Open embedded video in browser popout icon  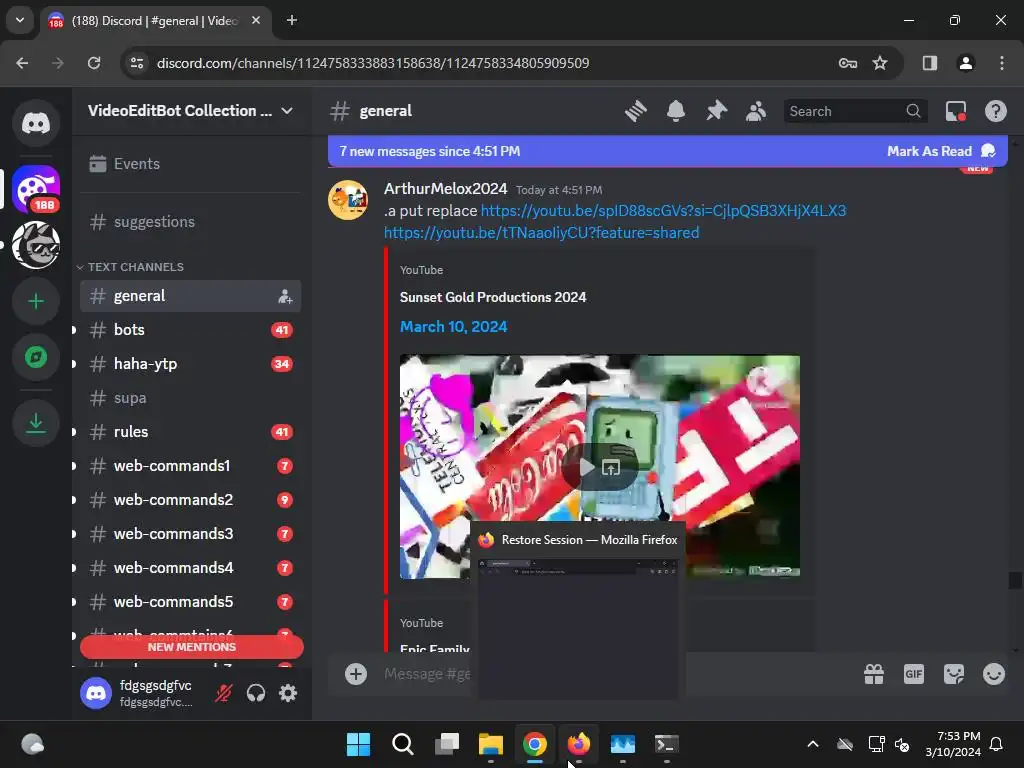point(611,467)
